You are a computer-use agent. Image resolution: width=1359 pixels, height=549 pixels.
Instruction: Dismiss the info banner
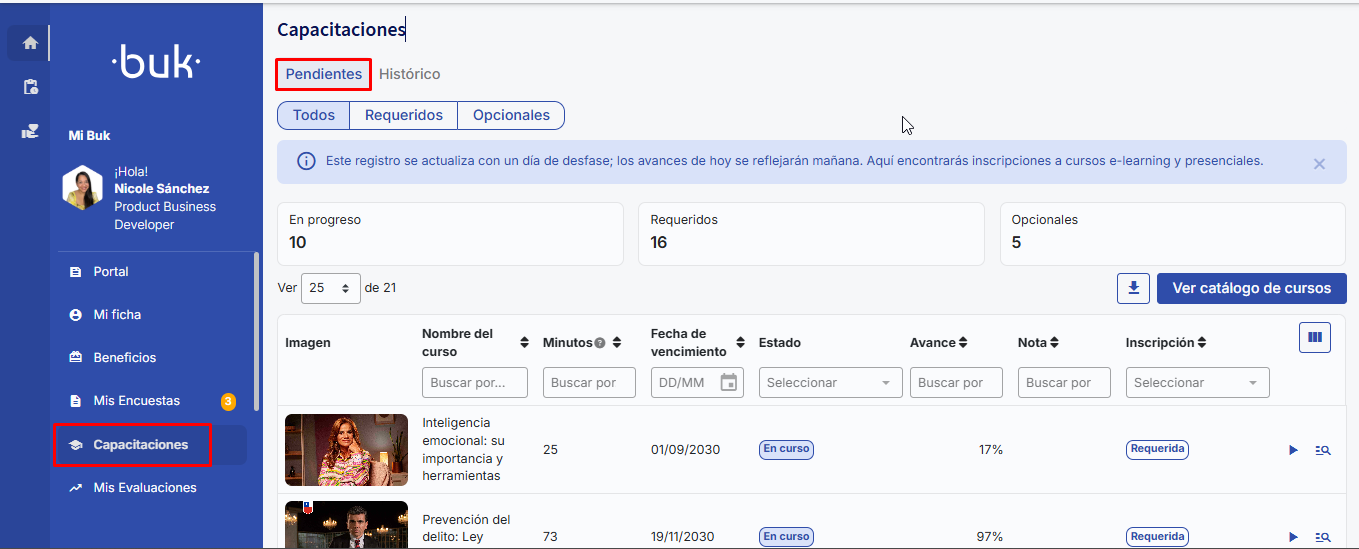point(1319,164)
